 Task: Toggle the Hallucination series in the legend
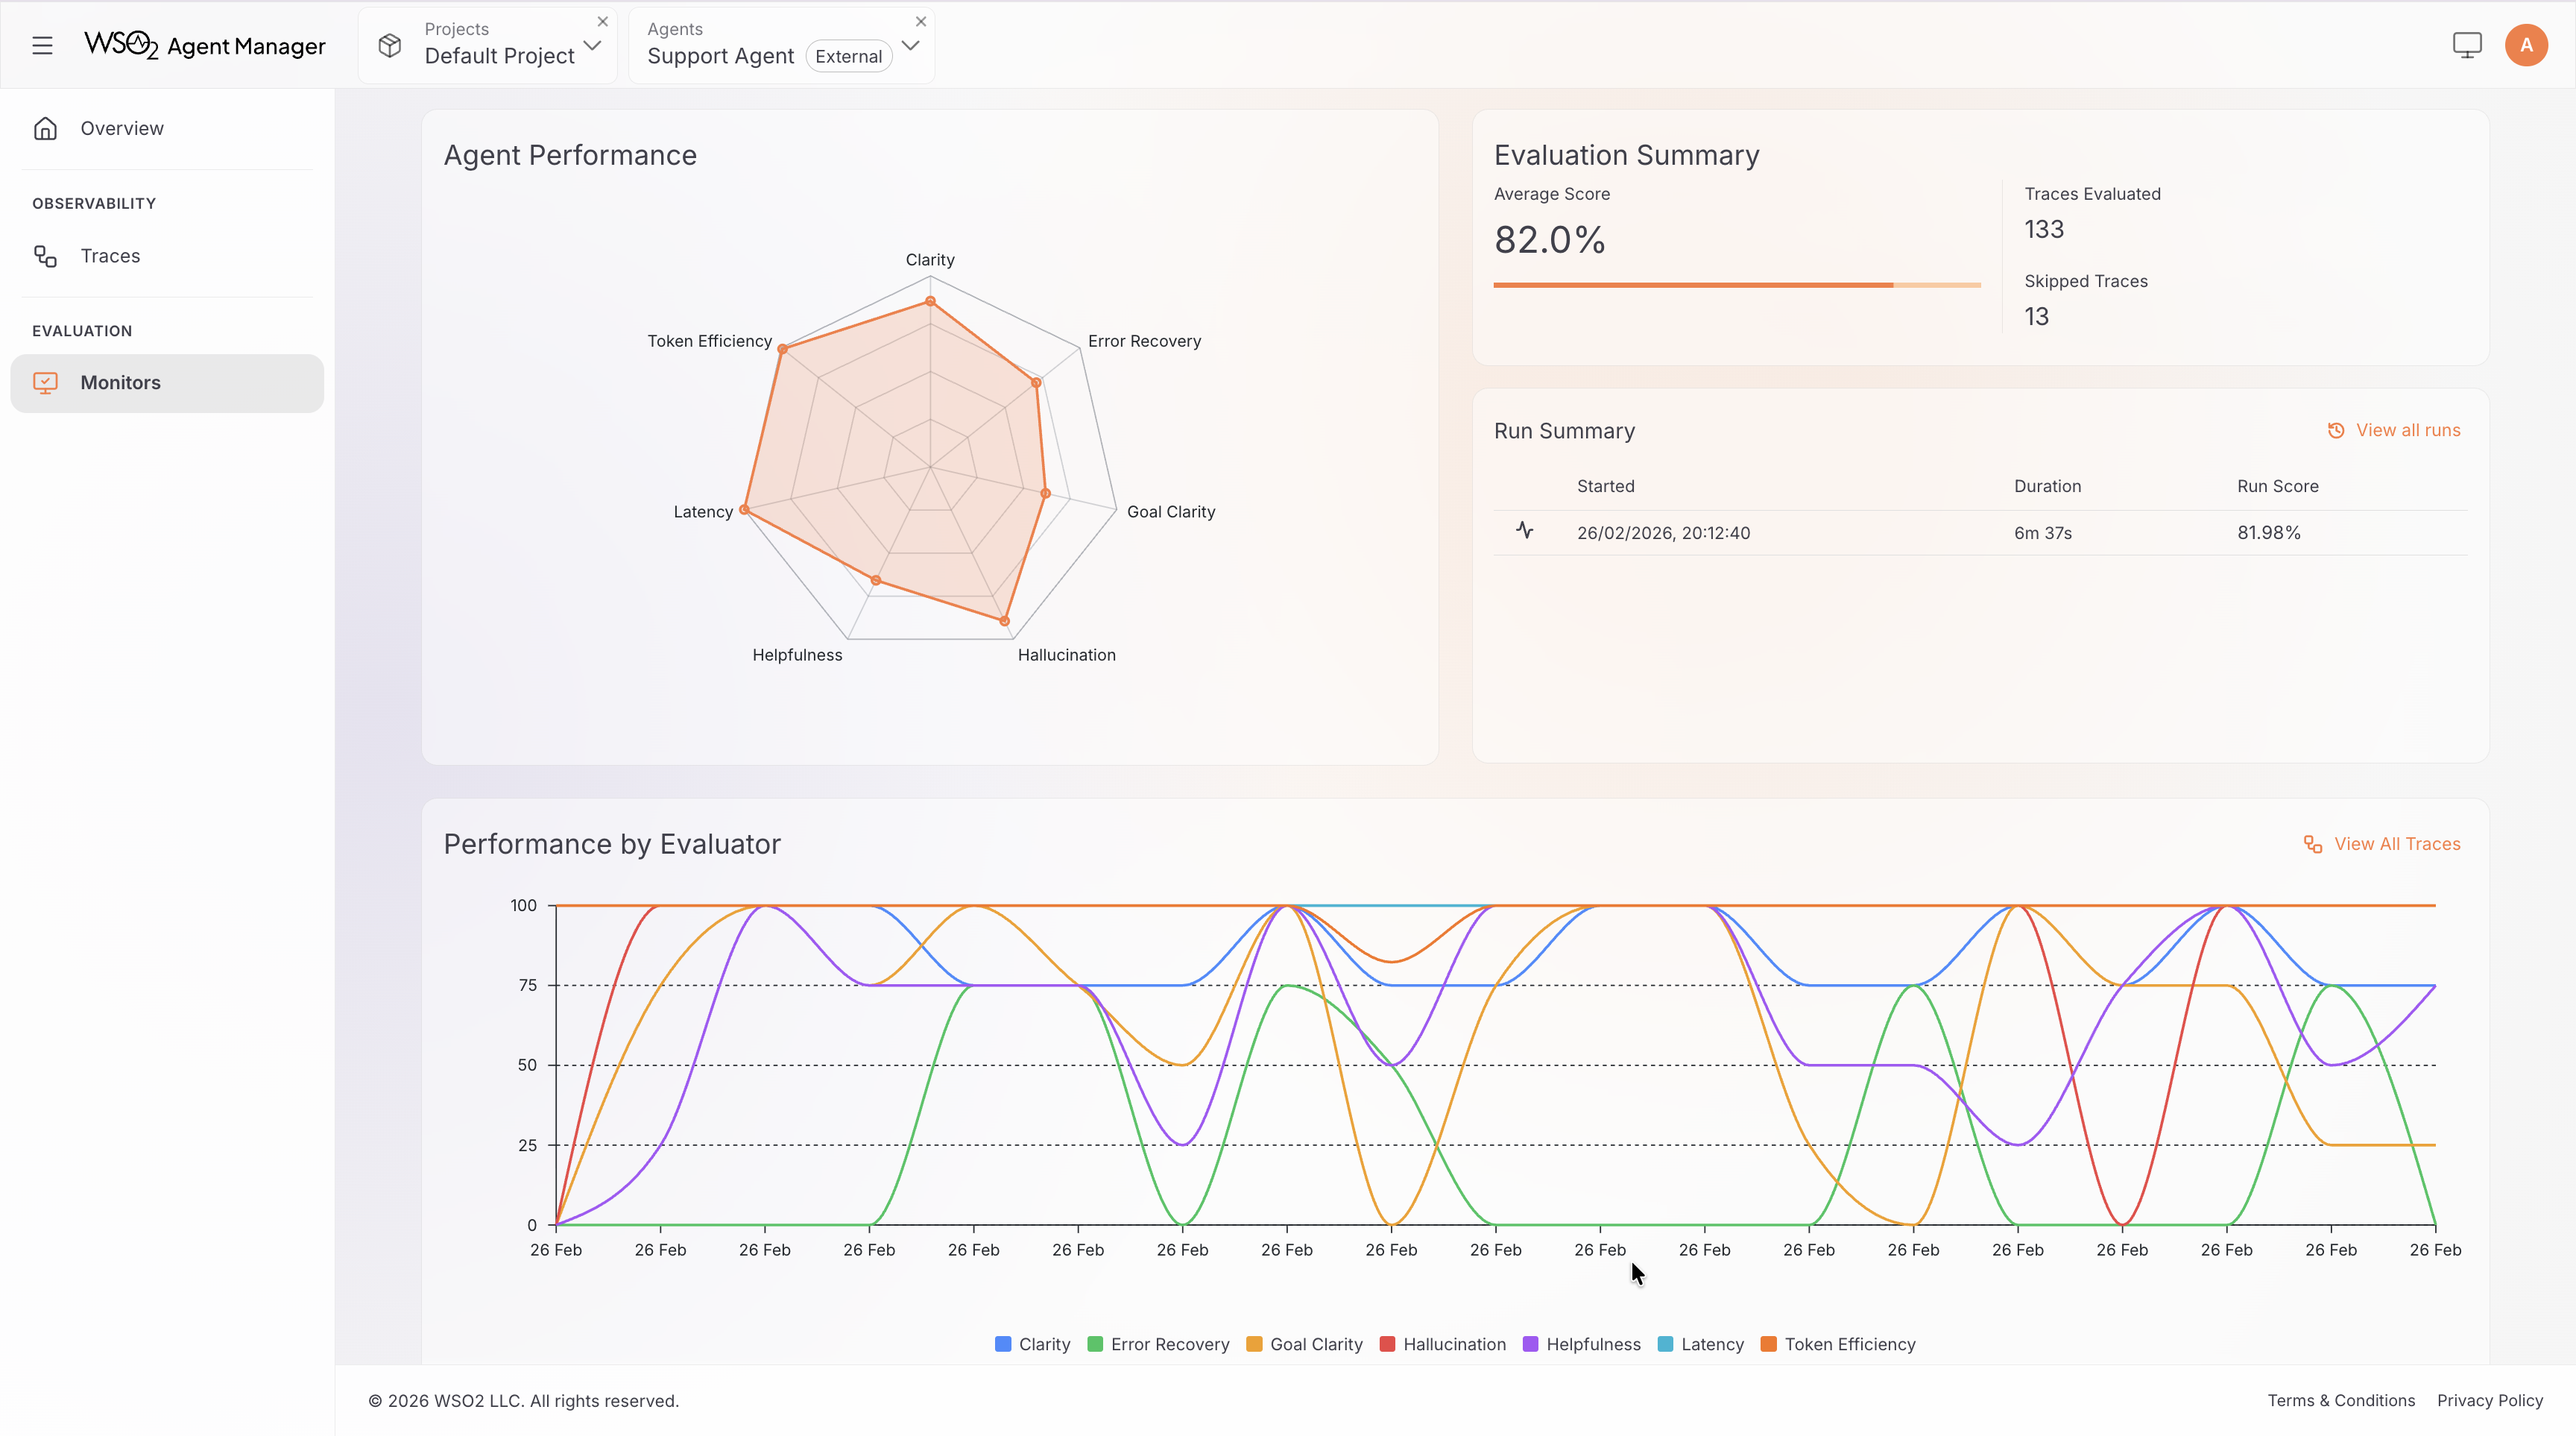[1442, 1344]
